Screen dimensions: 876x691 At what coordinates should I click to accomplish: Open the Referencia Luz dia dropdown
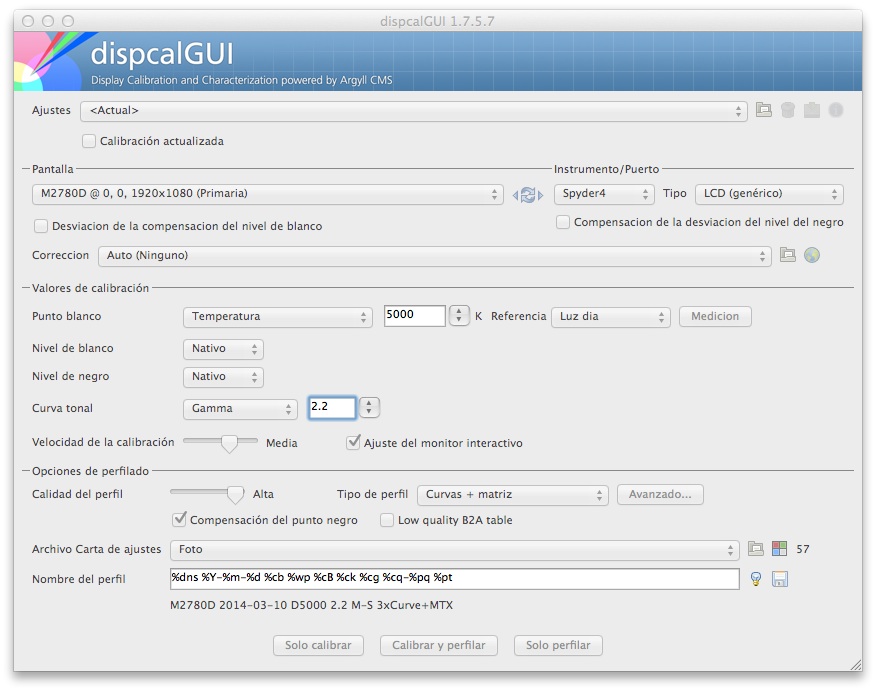point(611,316)
